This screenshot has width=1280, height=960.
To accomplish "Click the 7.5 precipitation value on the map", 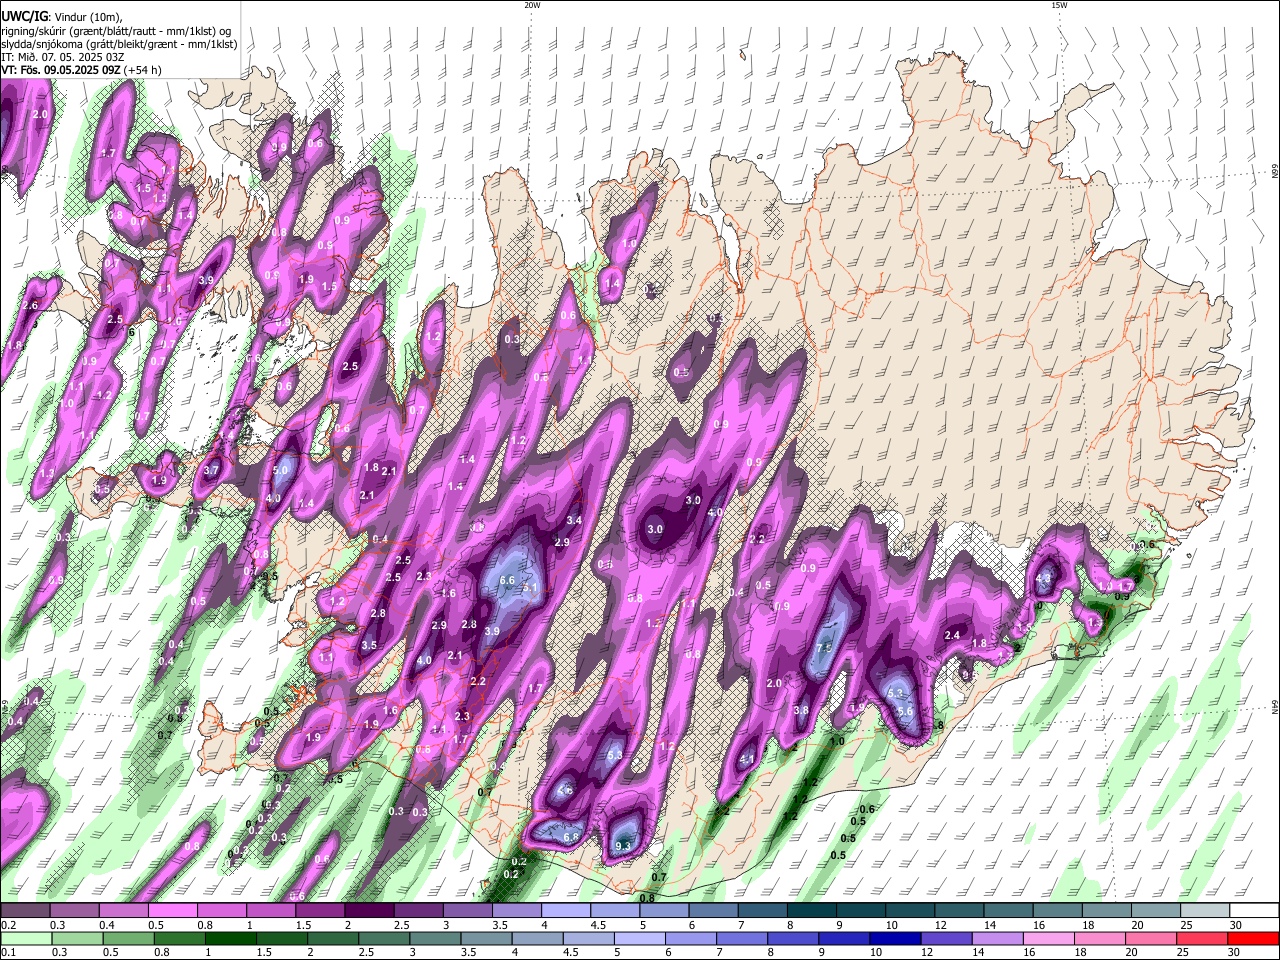I will 825,648.
